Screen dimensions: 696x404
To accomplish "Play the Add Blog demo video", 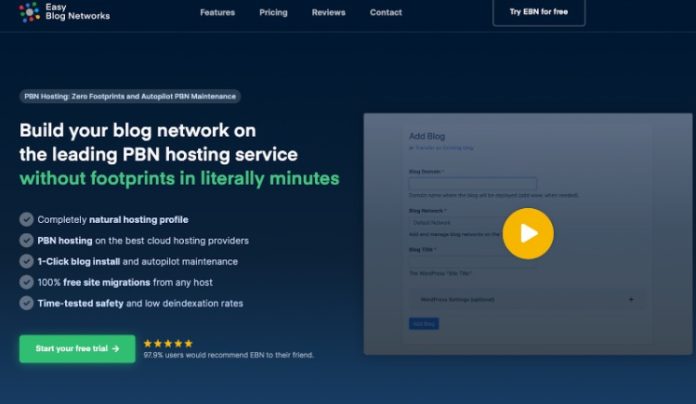I will click(528, 233).
